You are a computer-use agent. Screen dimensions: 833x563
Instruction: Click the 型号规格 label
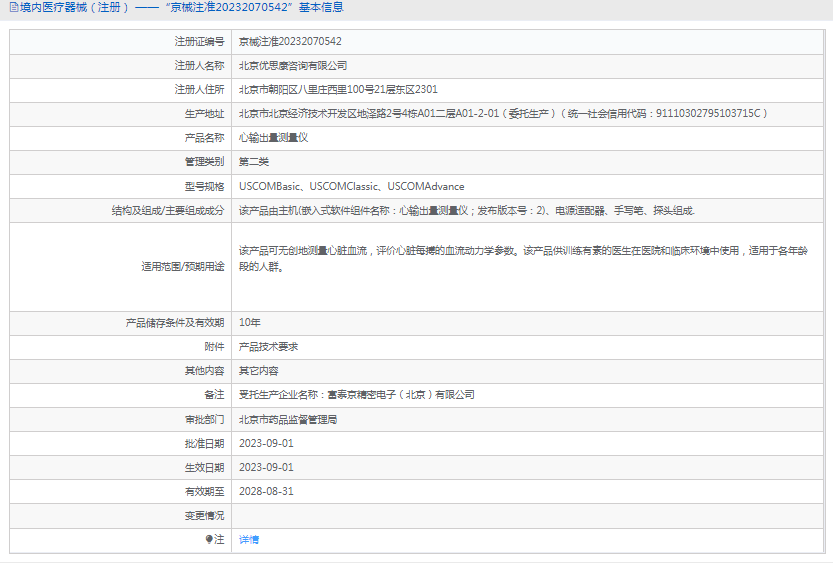[x=205, y=186]
